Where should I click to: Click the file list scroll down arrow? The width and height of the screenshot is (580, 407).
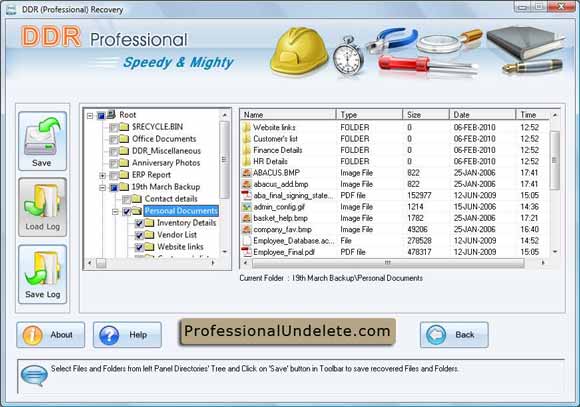click(x=555, y=252)
